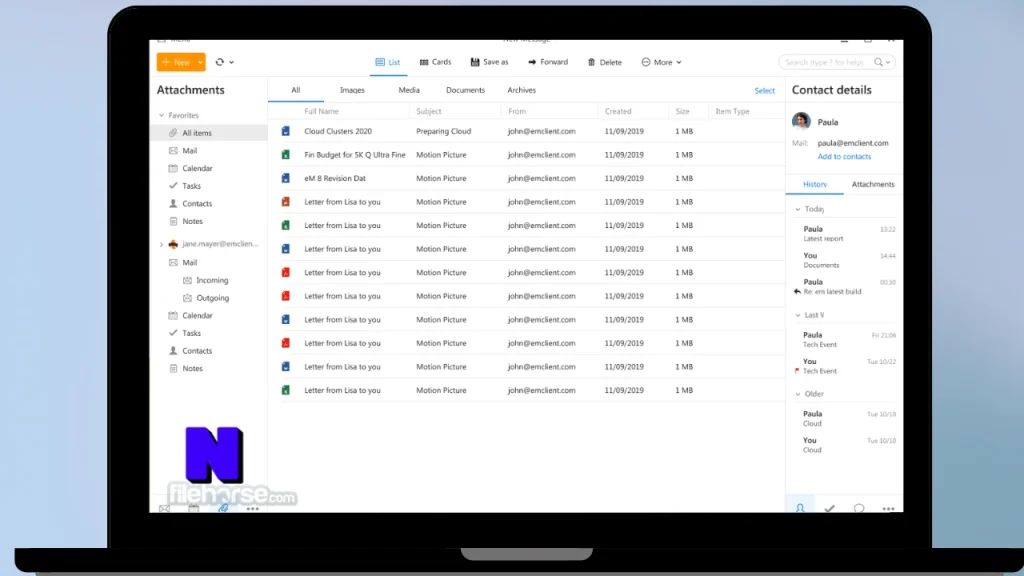This screenshot has height=576, width=1024.
Task: Switch to List view
Action: 388,62
